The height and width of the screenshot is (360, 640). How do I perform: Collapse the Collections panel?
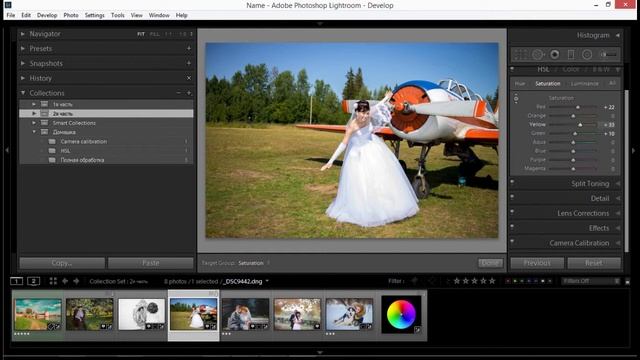tap(23, 93)
